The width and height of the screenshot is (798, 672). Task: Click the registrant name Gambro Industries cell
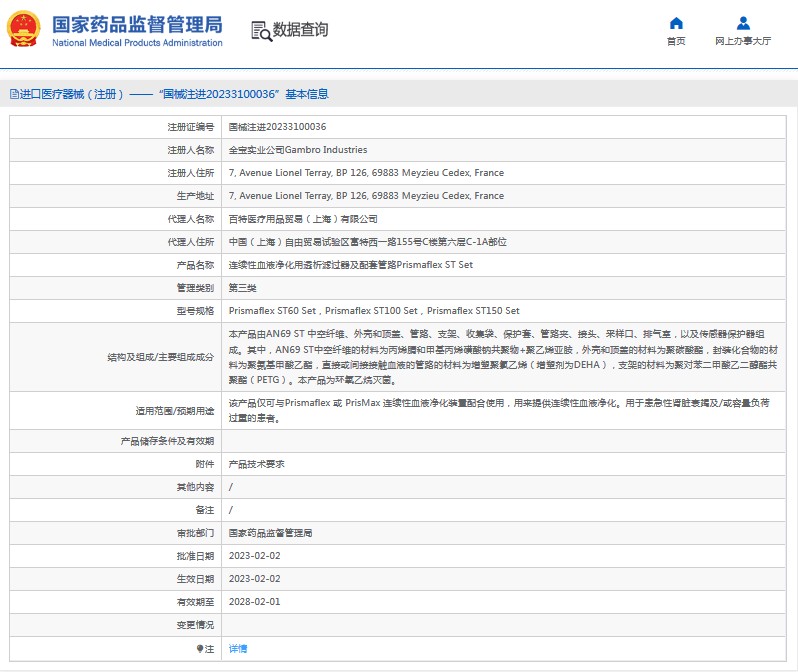tap(297, 150)
